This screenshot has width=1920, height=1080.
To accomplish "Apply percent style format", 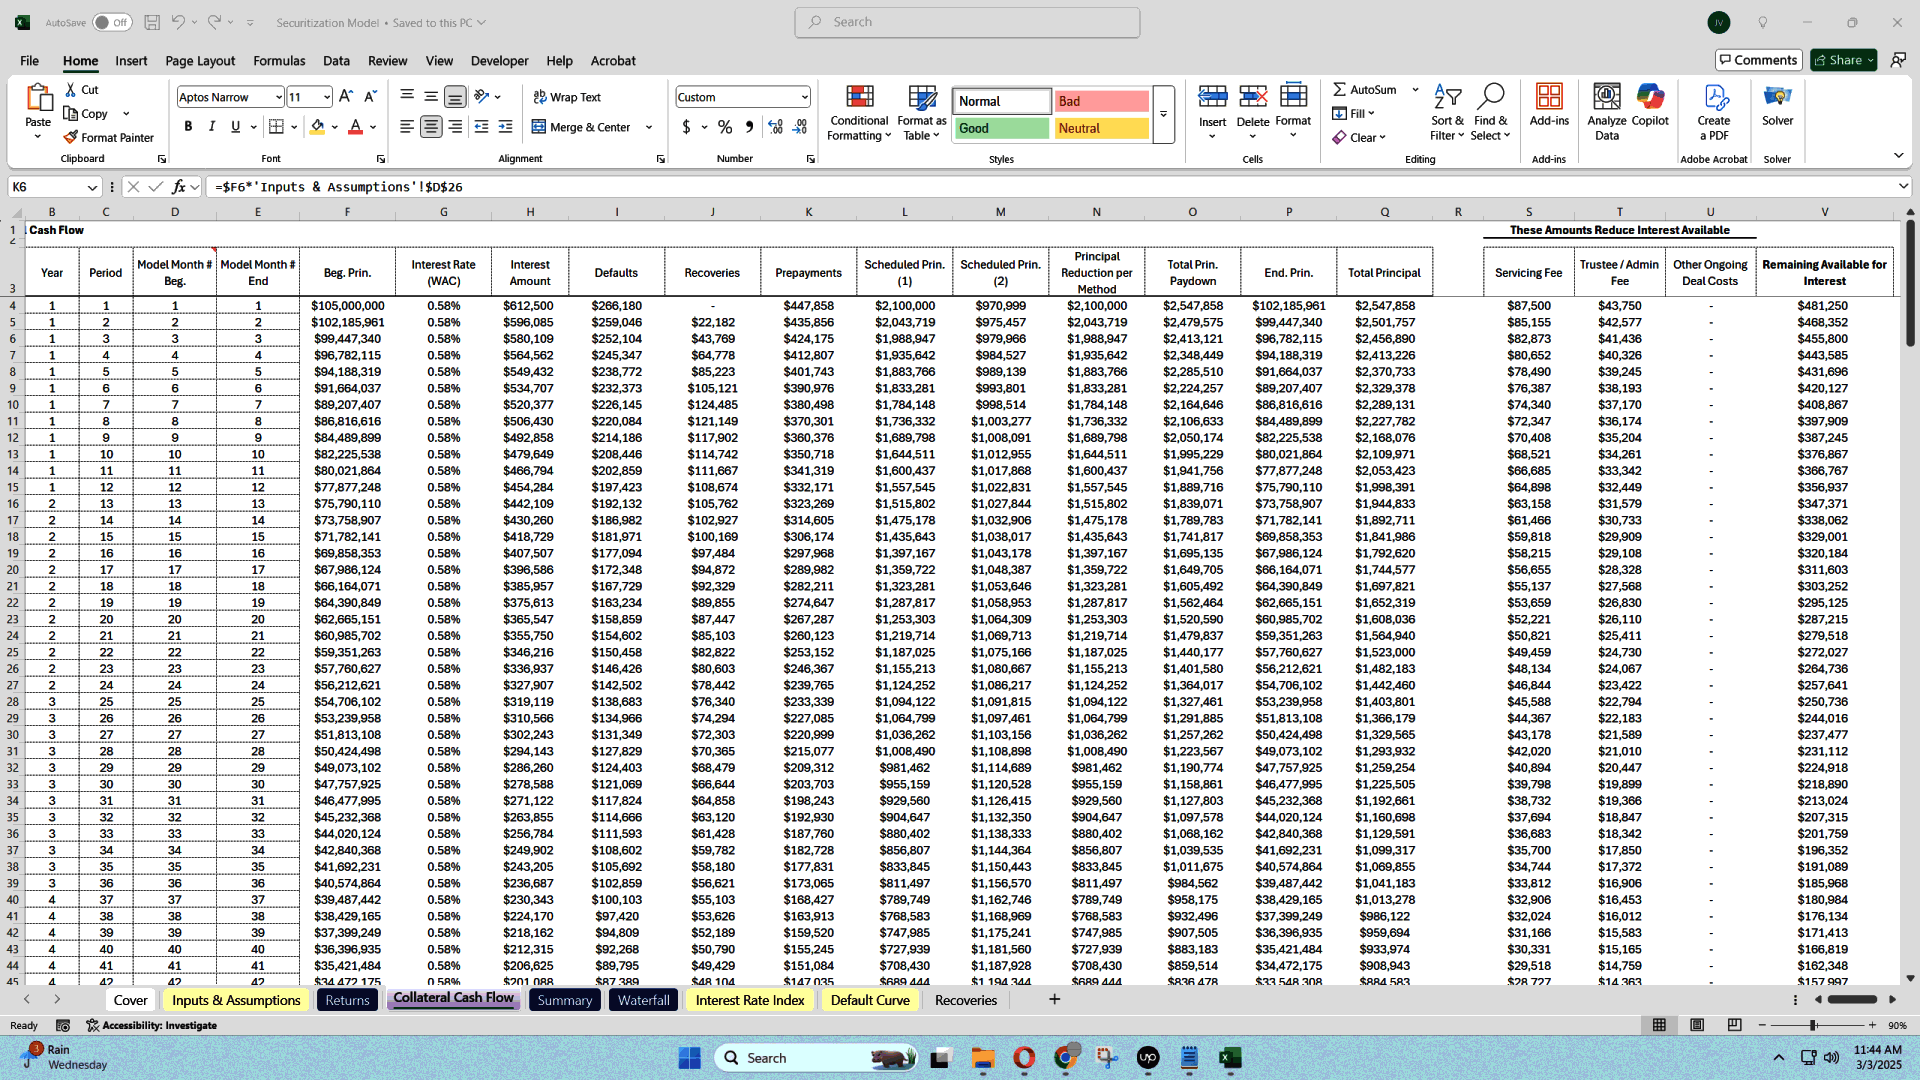I will [x=725, y=127].
